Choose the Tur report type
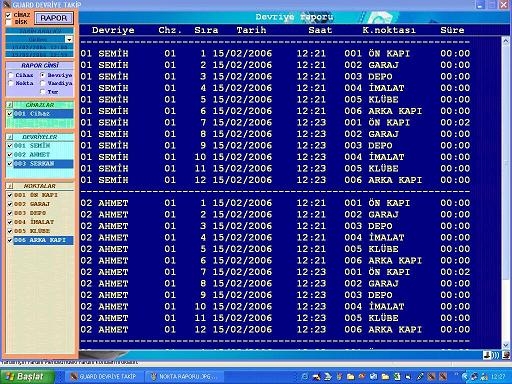Viewport: 512px width, 384px height. (x=43, y=92)
